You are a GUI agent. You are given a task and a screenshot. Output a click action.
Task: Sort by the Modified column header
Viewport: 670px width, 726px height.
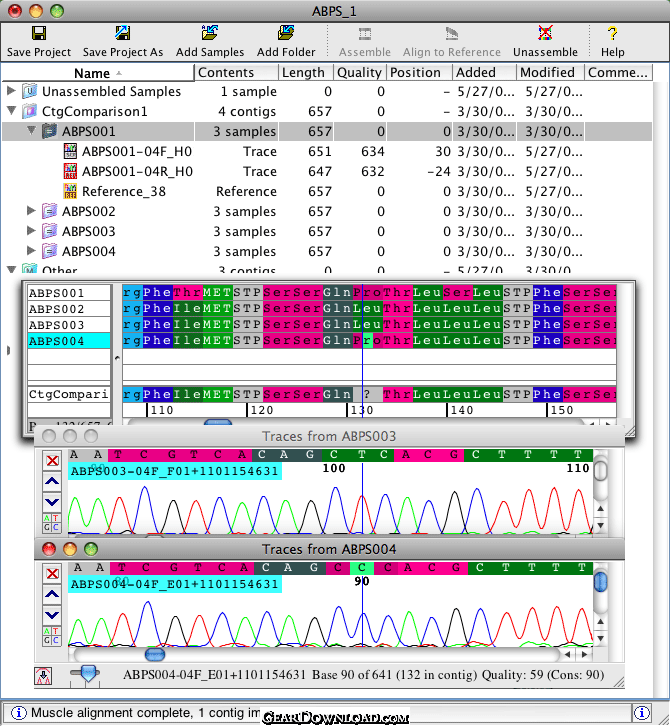pyautogui.click(x=550, y=73)
